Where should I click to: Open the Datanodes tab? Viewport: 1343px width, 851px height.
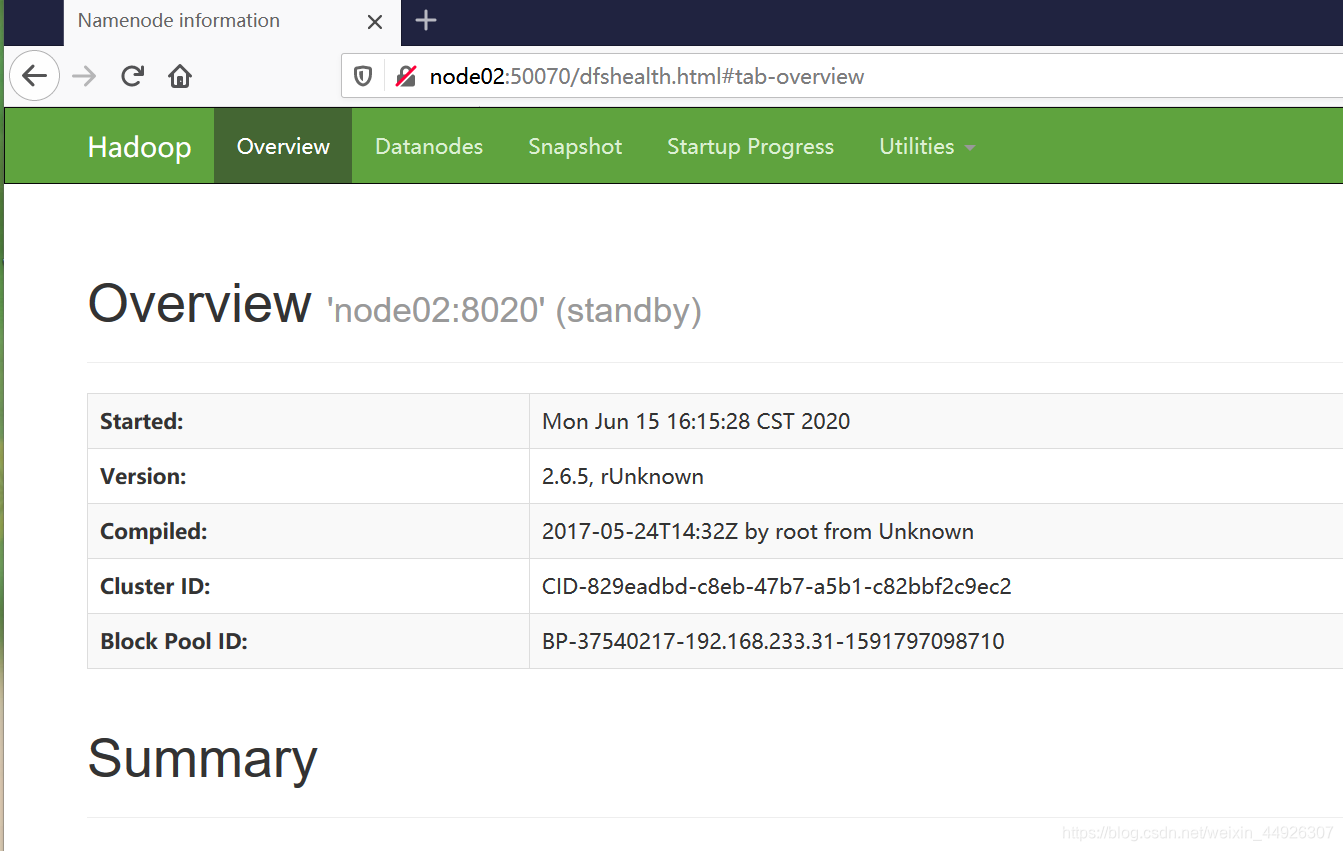(x=429, y=146)
